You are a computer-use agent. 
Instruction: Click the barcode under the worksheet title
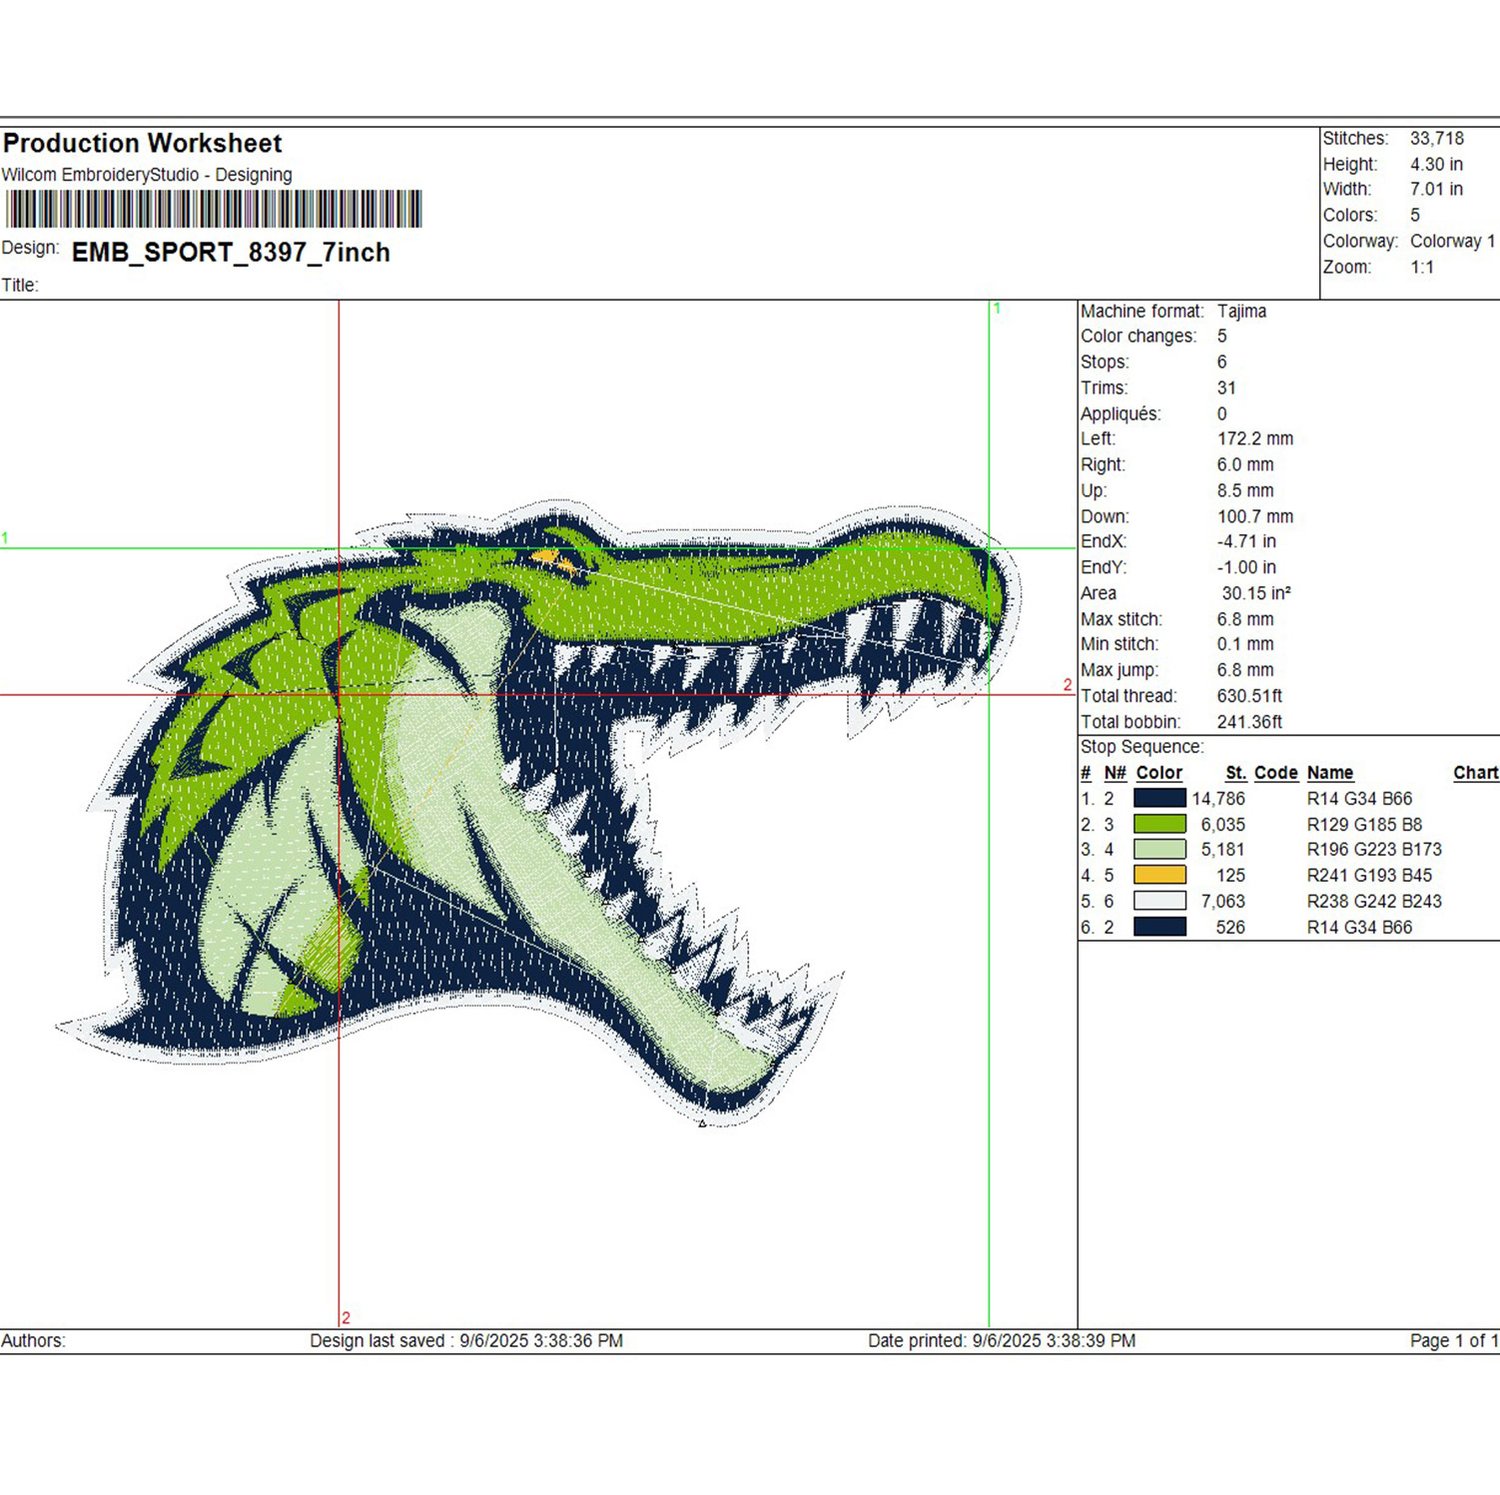coord(213,210)
